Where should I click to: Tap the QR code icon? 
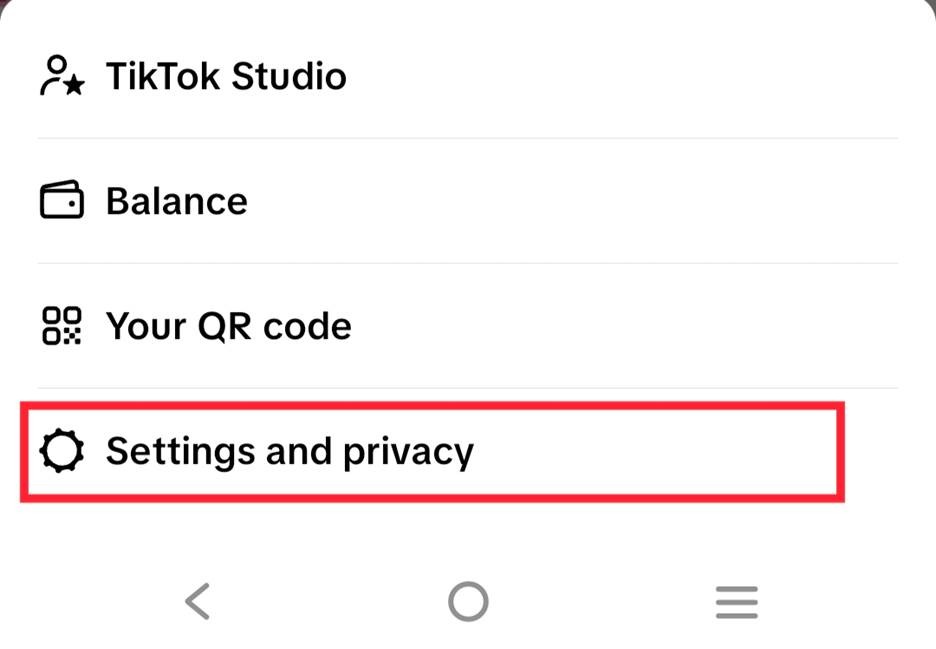(60, 325)
